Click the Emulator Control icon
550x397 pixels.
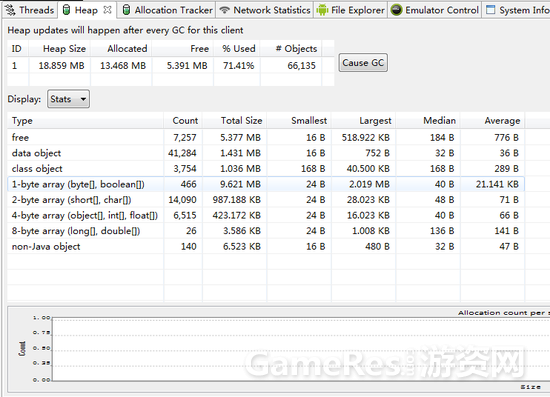point(396,10)
